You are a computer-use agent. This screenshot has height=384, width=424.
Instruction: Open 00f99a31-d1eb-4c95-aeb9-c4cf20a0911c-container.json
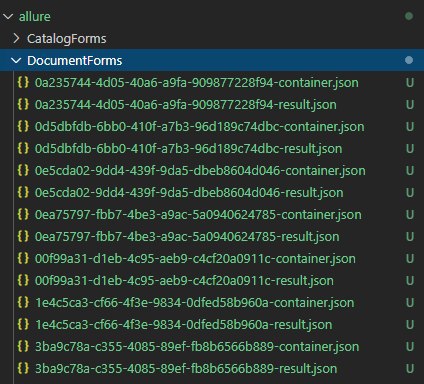[x=195, y=259]
